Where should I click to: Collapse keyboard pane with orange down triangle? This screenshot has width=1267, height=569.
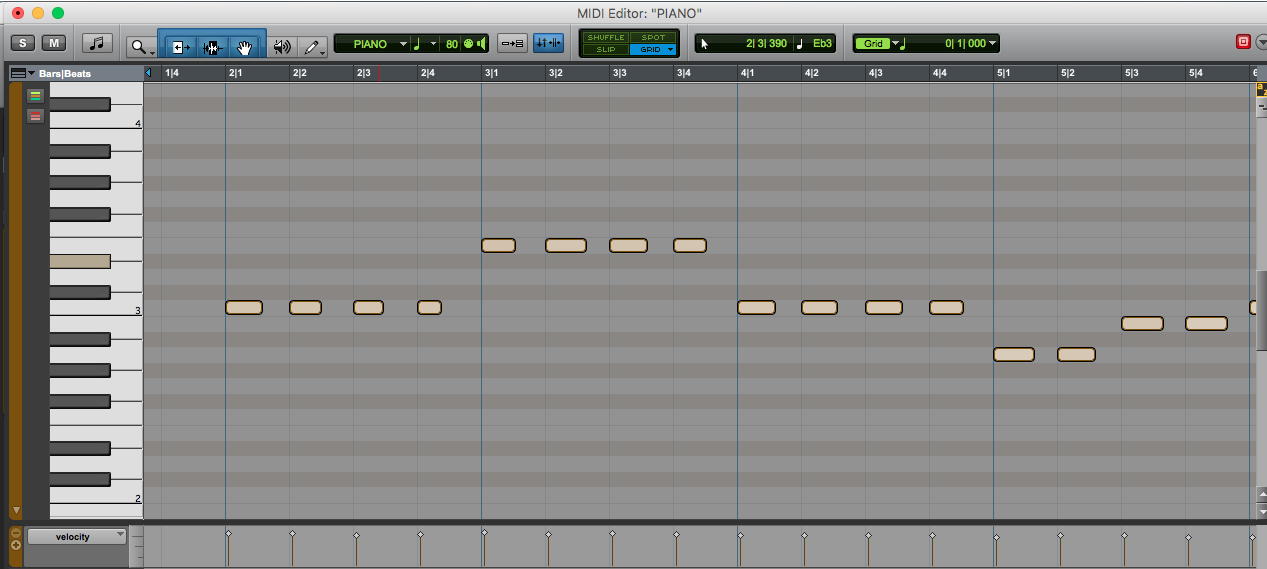point(15,510)
